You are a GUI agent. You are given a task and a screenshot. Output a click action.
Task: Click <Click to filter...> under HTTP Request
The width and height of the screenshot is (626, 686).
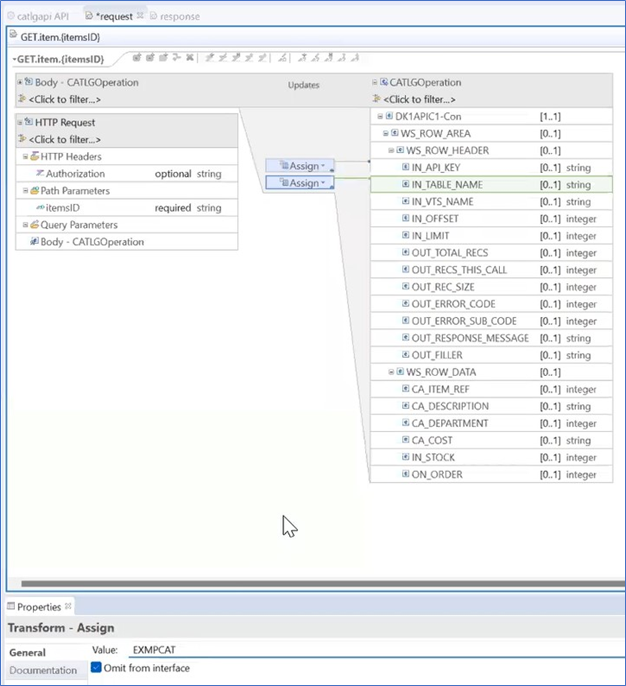coord(65,140)
